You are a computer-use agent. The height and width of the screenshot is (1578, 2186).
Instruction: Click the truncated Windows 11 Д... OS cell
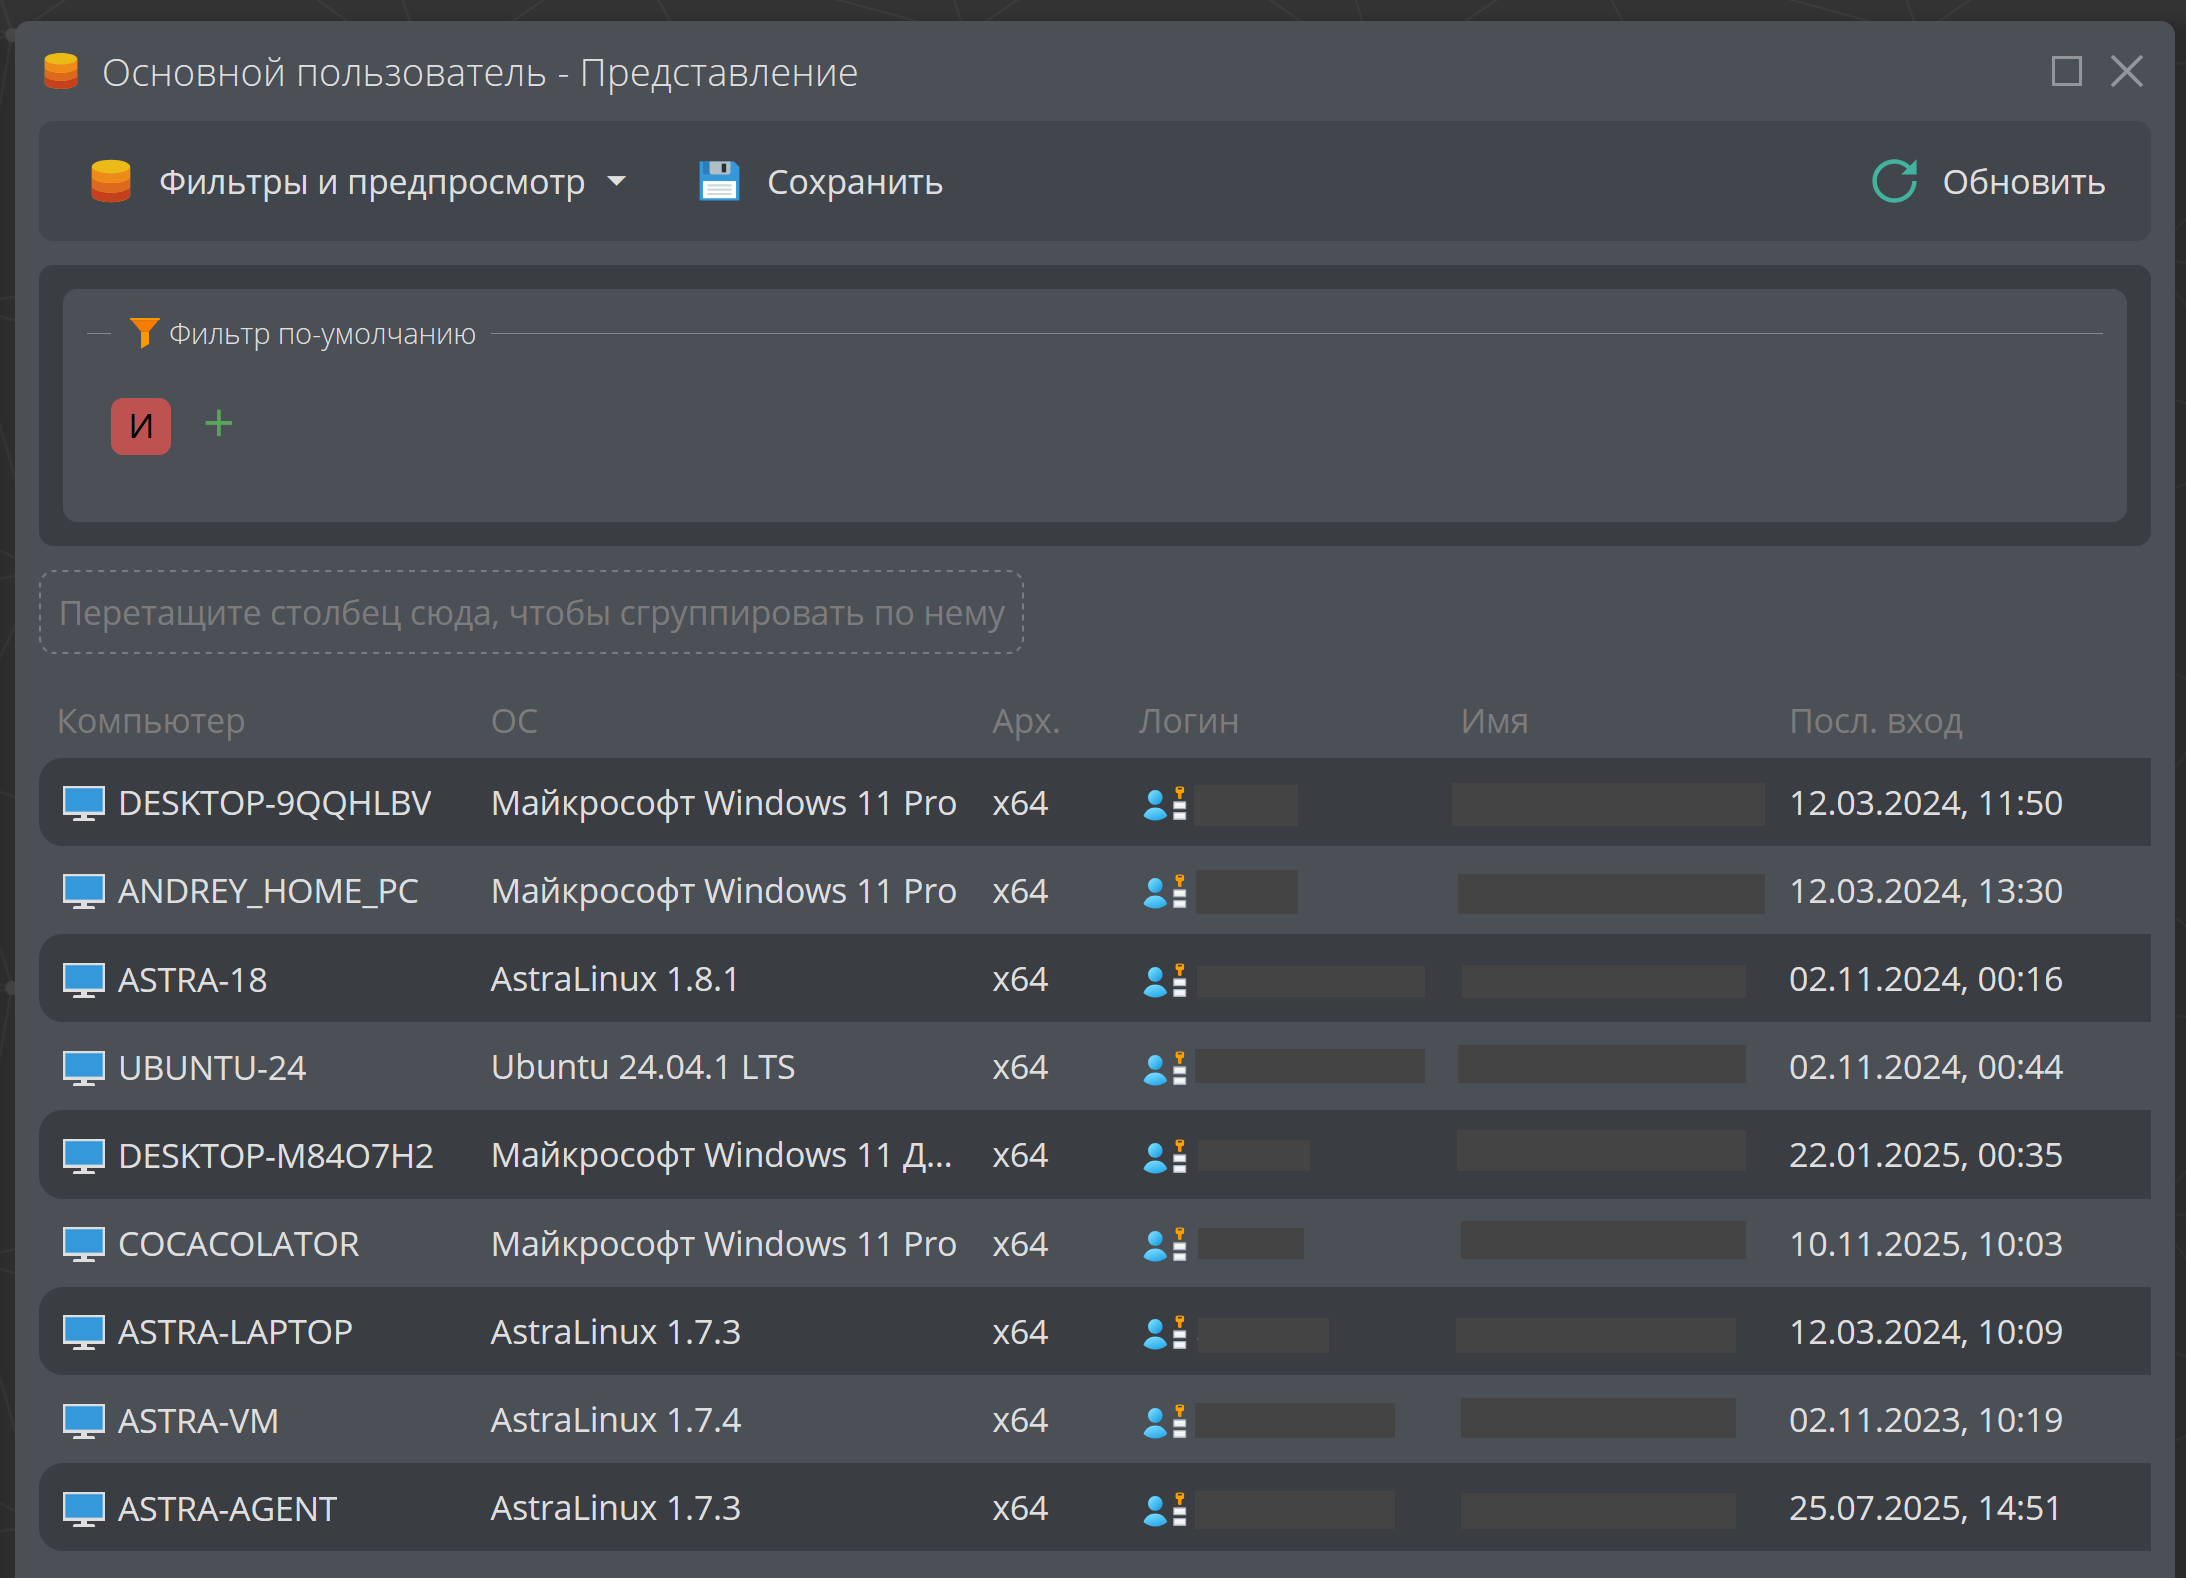[x=721, y=1156]
